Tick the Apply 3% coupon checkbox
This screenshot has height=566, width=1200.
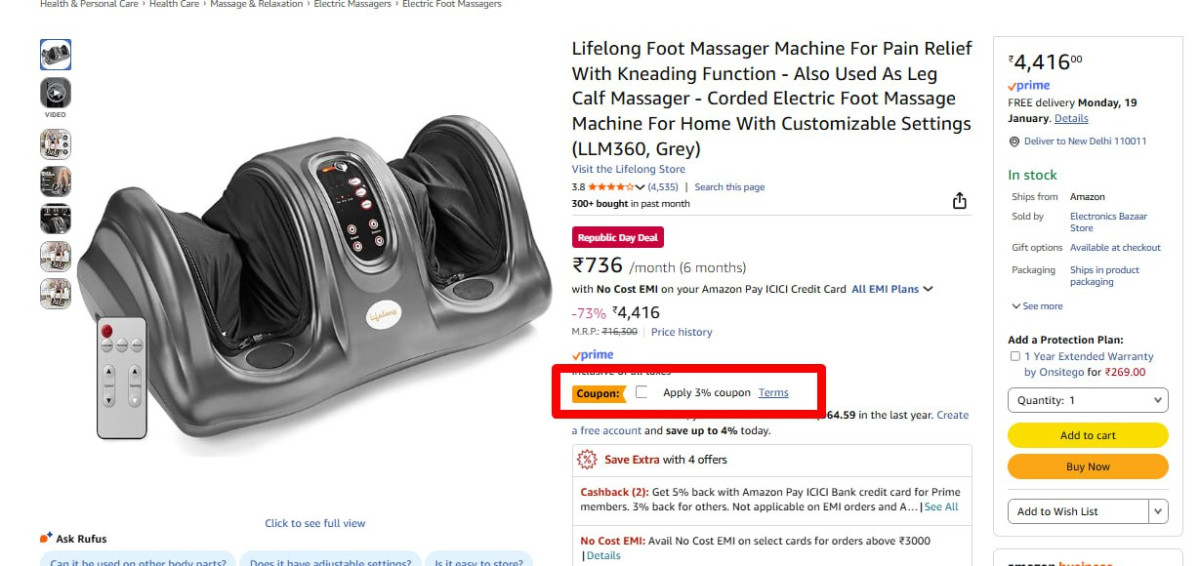pyautogui.click(x=641, y=392)
